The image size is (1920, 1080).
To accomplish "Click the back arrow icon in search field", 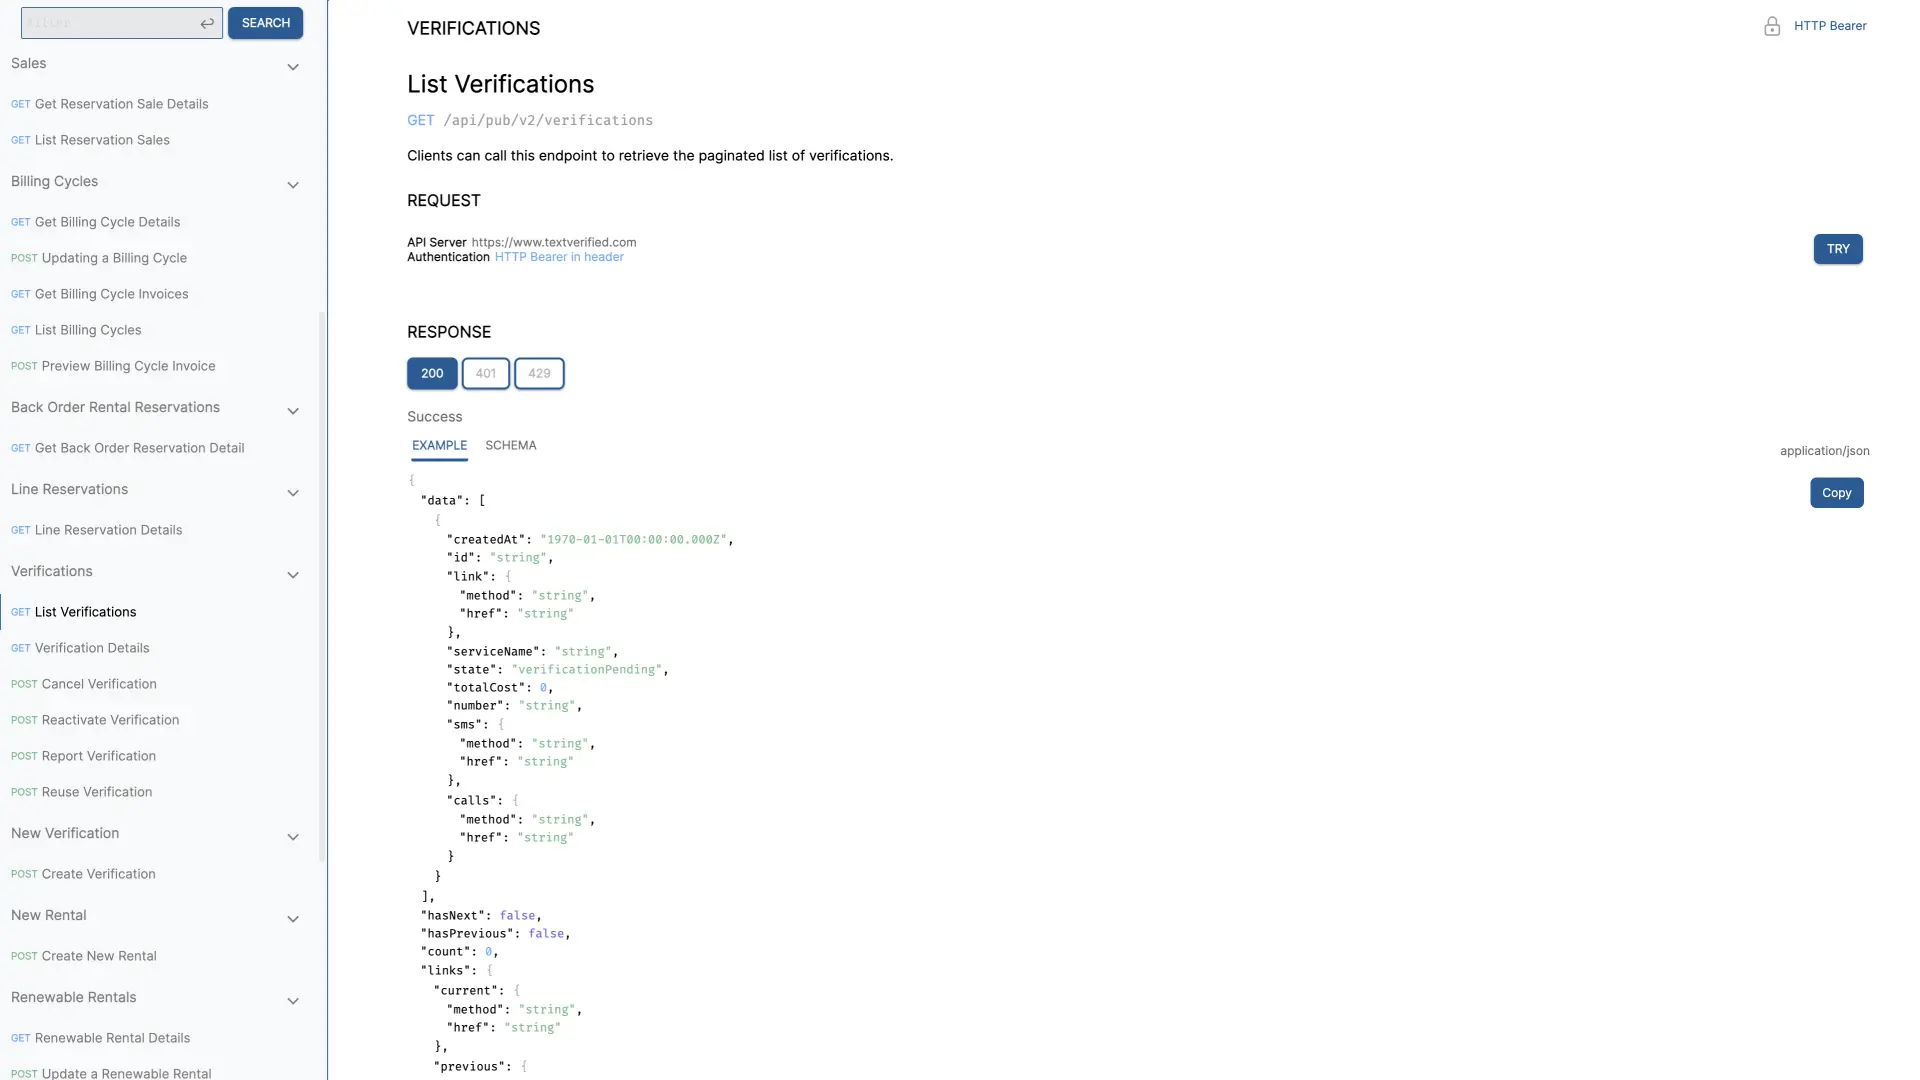I will [x=206, y=22].
